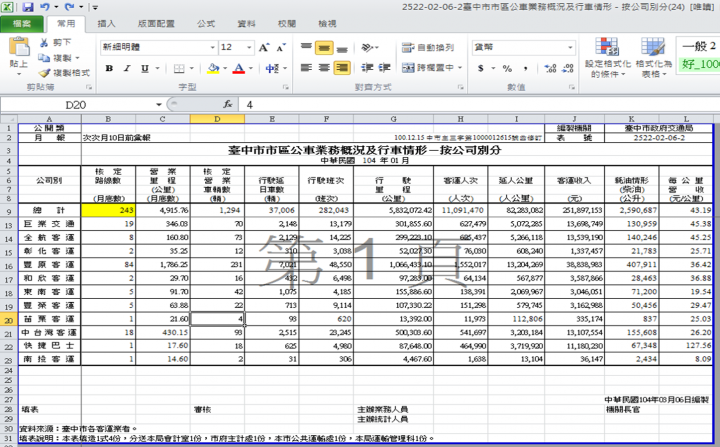This screenshot has width=720, height=447.
Task: Apply percent style format
Action: tap(507, 68)
